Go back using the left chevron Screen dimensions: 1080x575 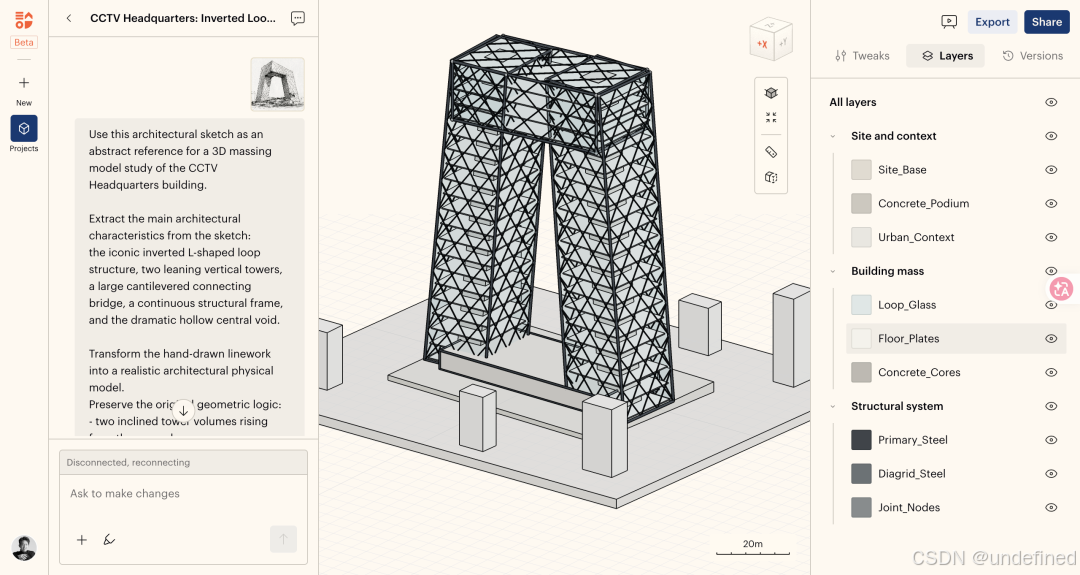coord(69,19)
